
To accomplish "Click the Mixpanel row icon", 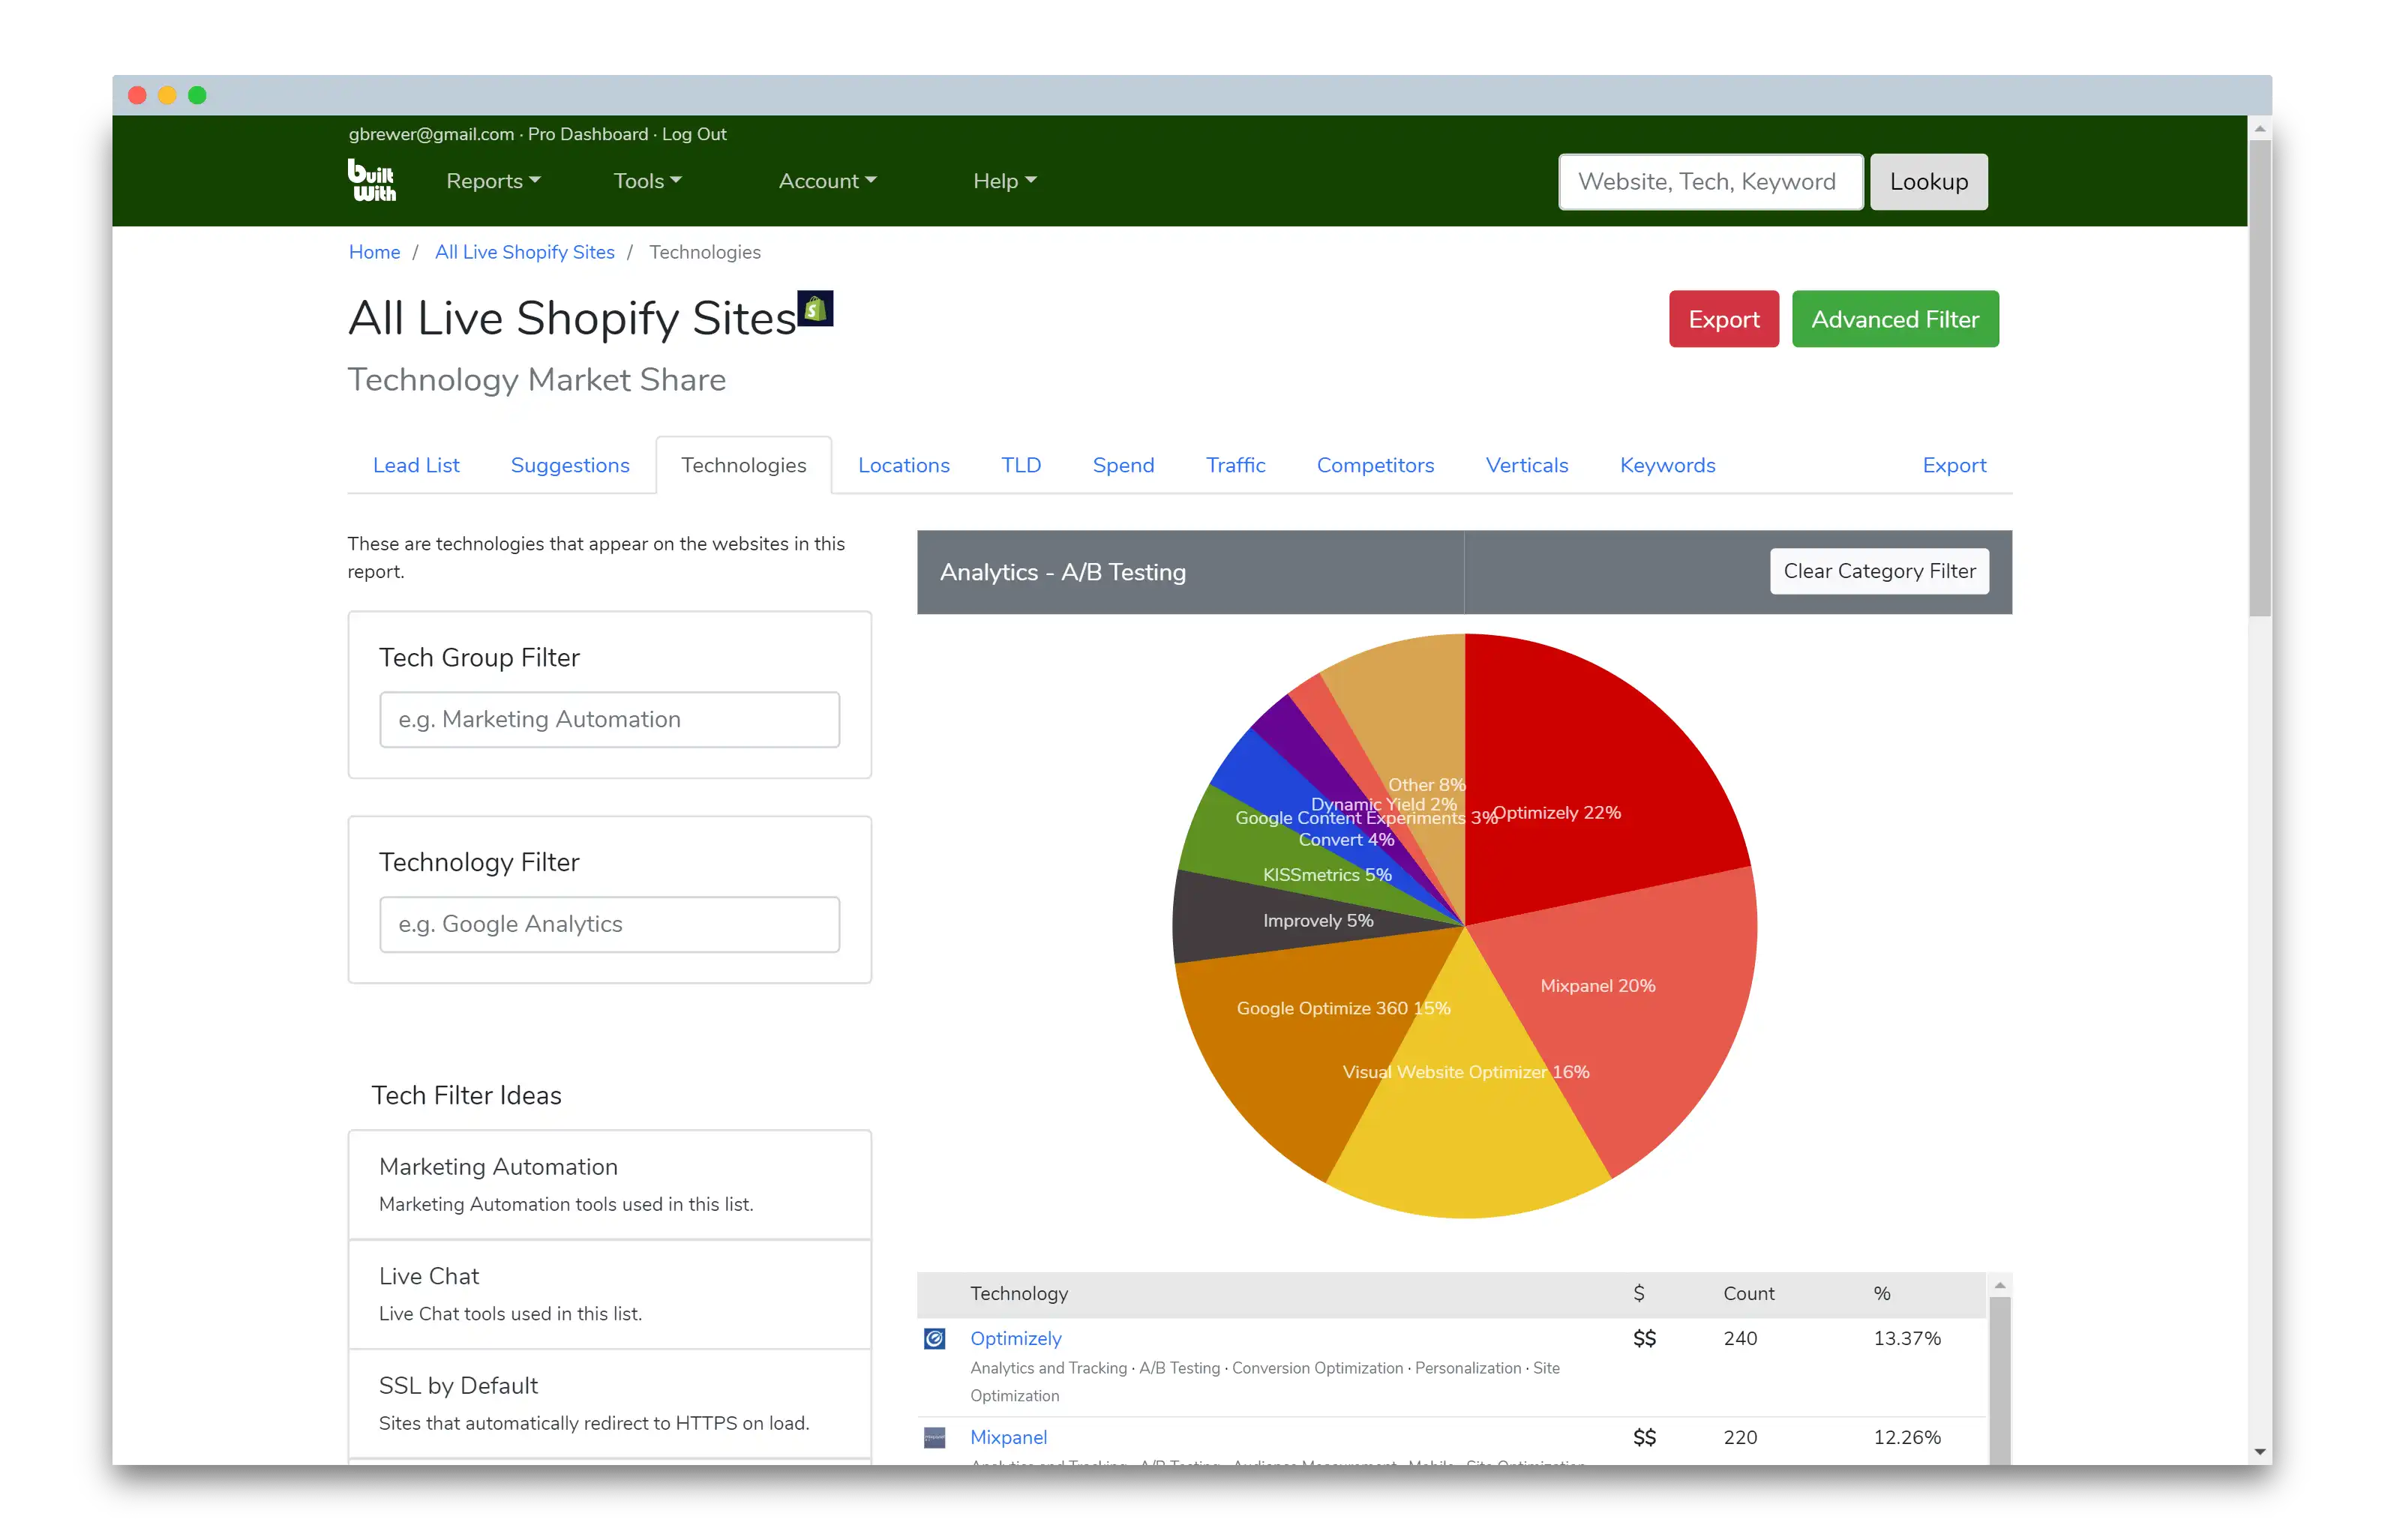I will click(x=934, y=1437).
